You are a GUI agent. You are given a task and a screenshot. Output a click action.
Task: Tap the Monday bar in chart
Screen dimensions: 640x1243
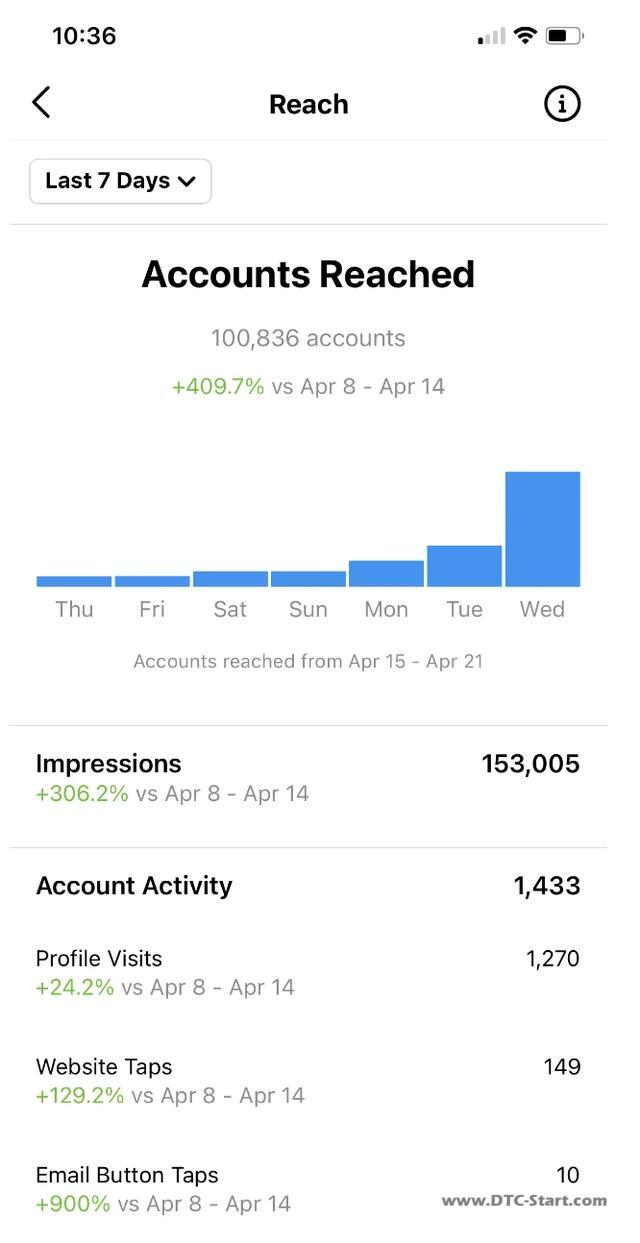[x=386, y=573]
